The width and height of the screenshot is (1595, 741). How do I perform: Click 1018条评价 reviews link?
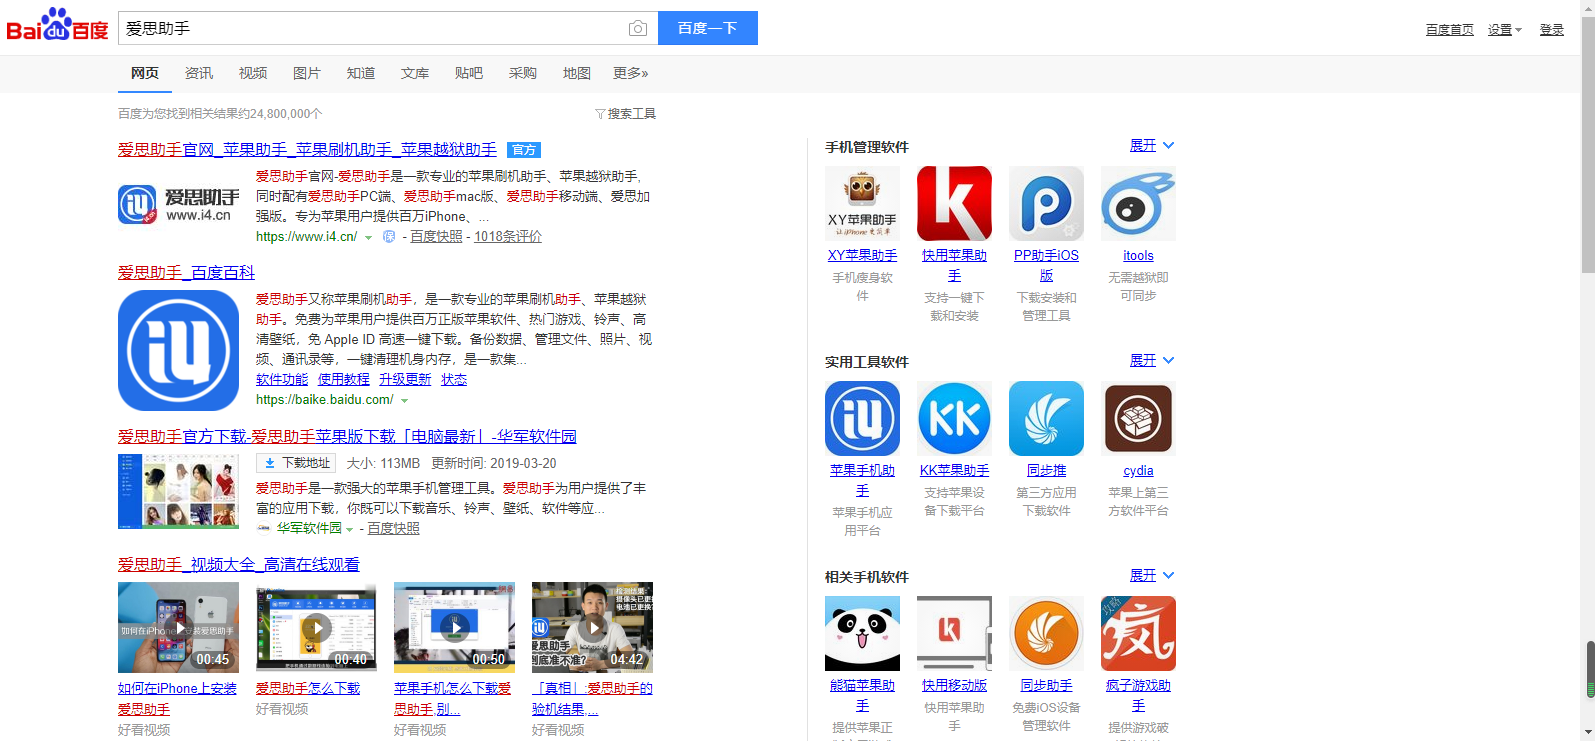click(508, 237)
